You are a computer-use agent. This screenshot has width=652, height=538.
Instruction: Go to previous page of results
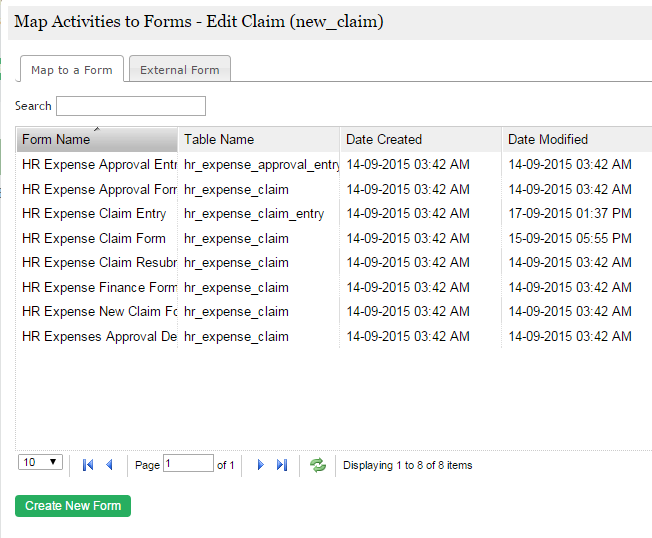click(x=109, y=465)
